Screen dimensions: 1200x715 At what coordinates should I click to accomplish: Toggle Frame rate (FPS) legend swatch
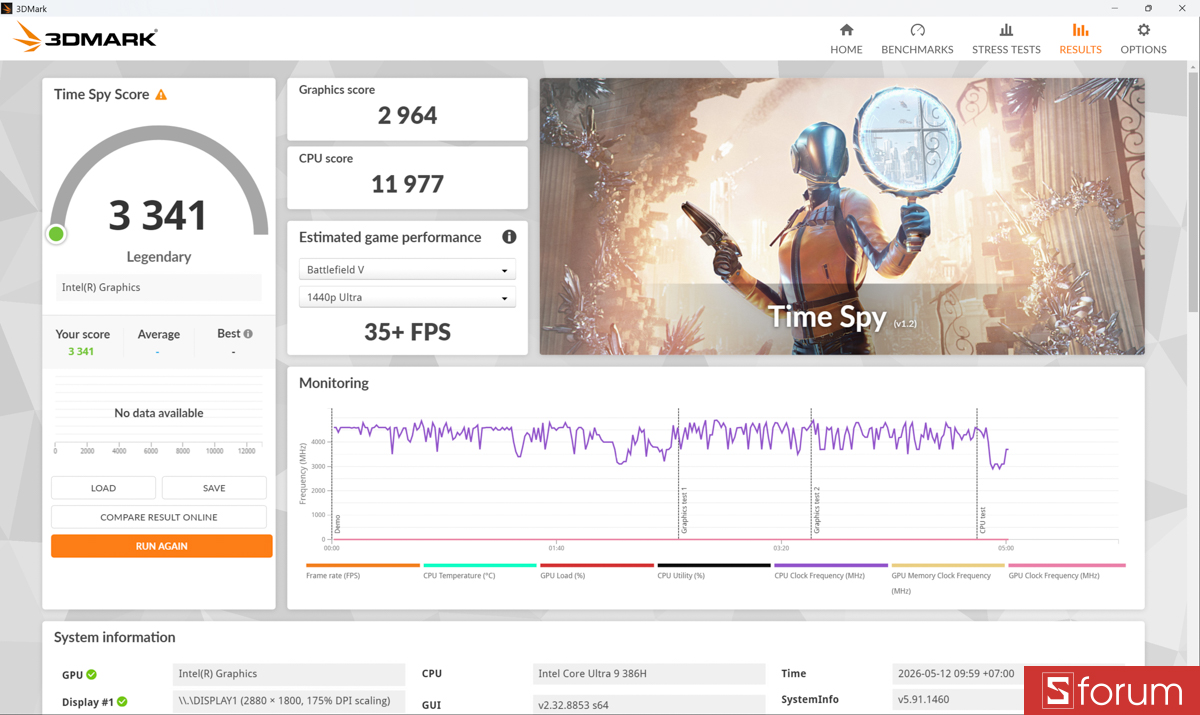[363, 565]
